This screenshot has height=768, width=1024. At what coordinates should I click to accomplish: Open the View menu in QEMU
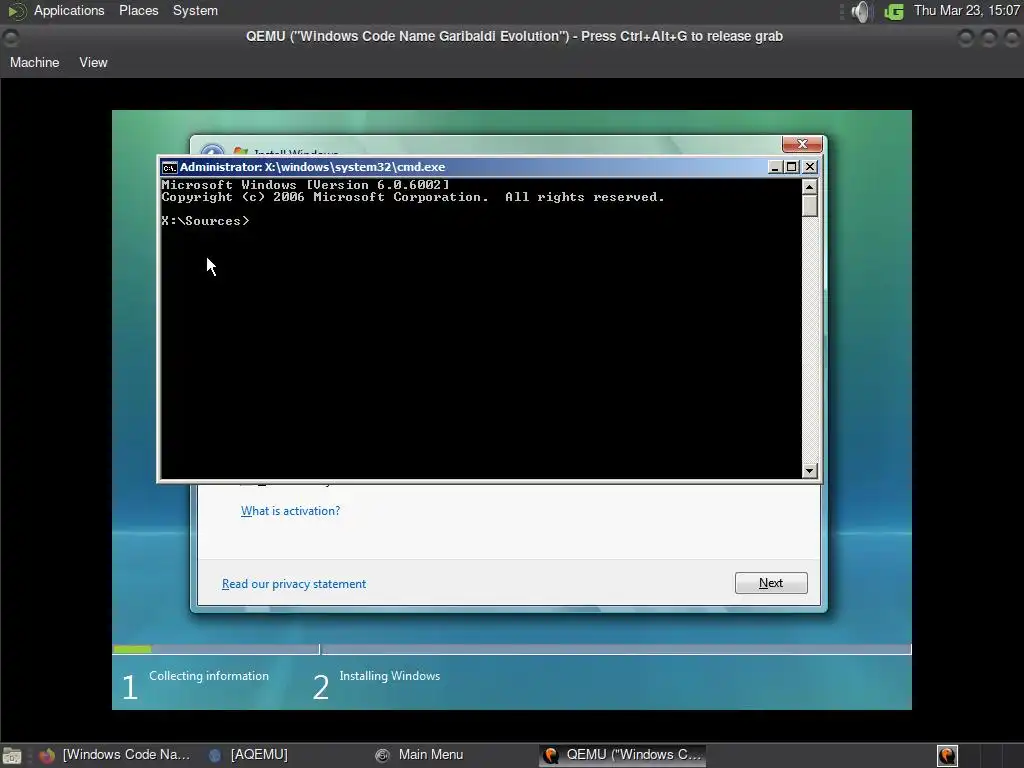[93, 63]
